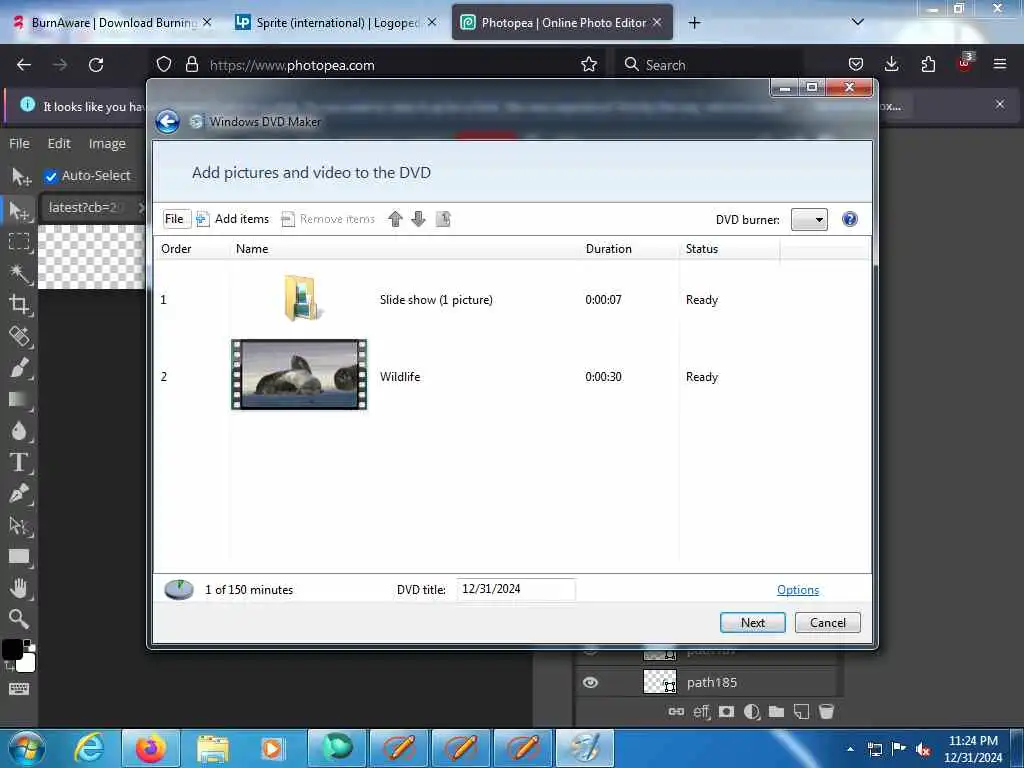Select the Path Select tool in Photopea

coord(20,526)
